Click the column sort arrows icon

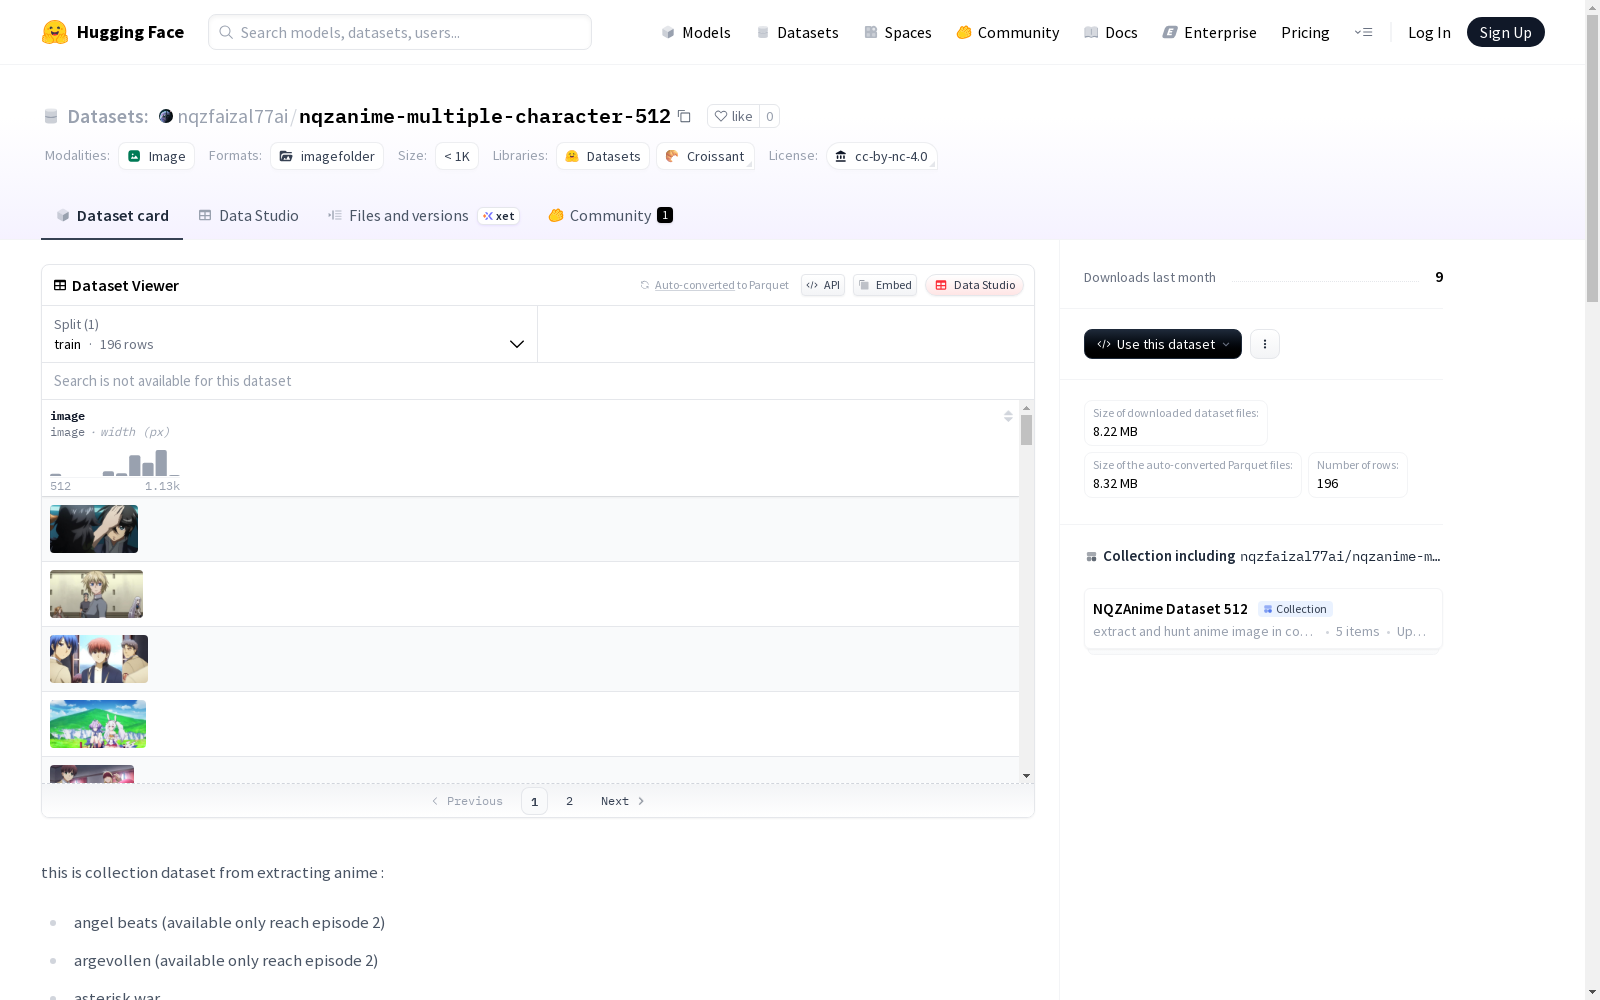[1008, 416]
